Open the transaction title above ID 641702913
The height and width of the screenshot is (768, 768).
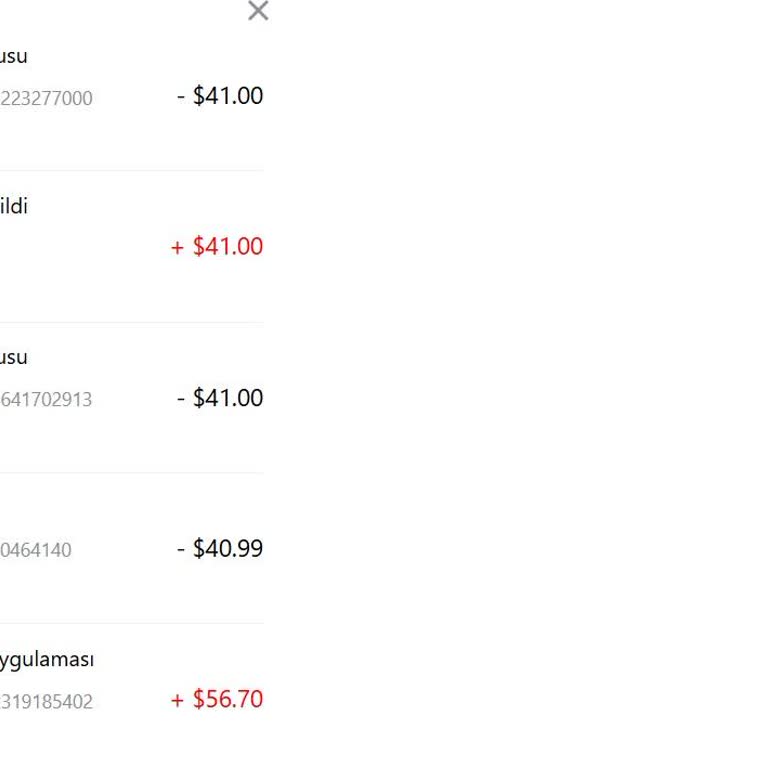tap(14, 357)
